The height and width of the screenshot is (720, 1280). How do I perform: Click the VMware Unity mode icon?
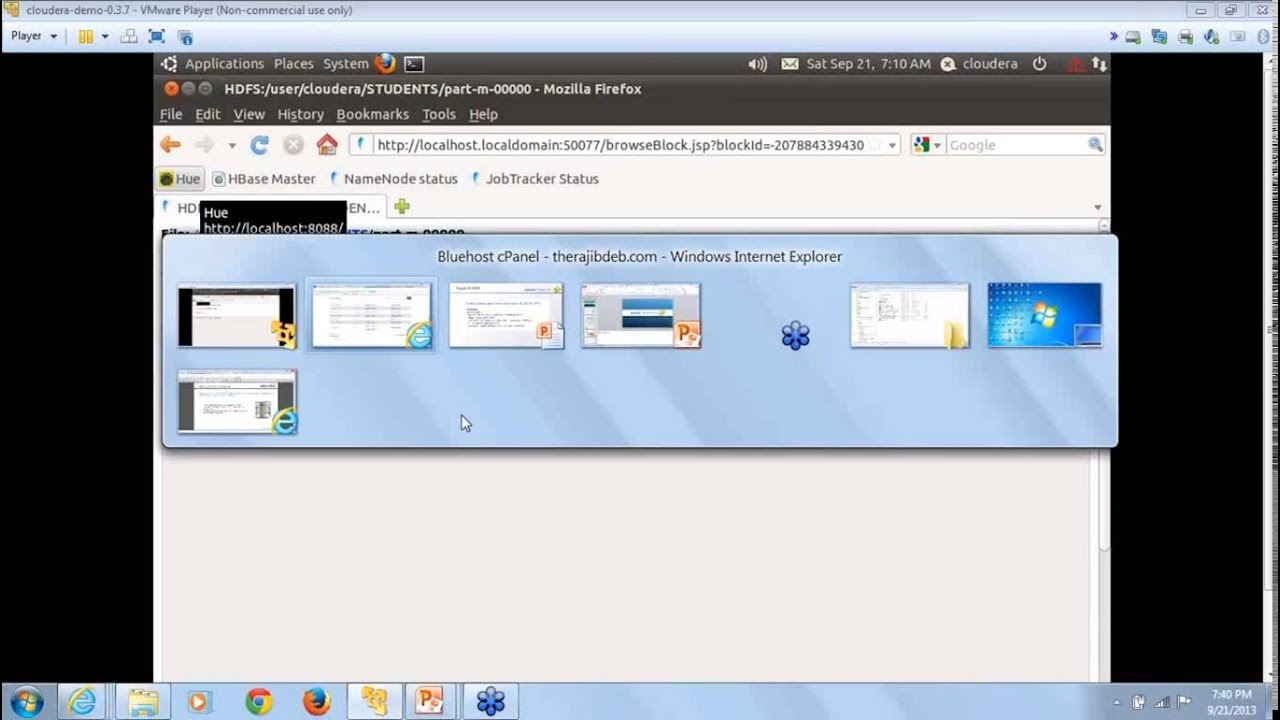(185, 36)
